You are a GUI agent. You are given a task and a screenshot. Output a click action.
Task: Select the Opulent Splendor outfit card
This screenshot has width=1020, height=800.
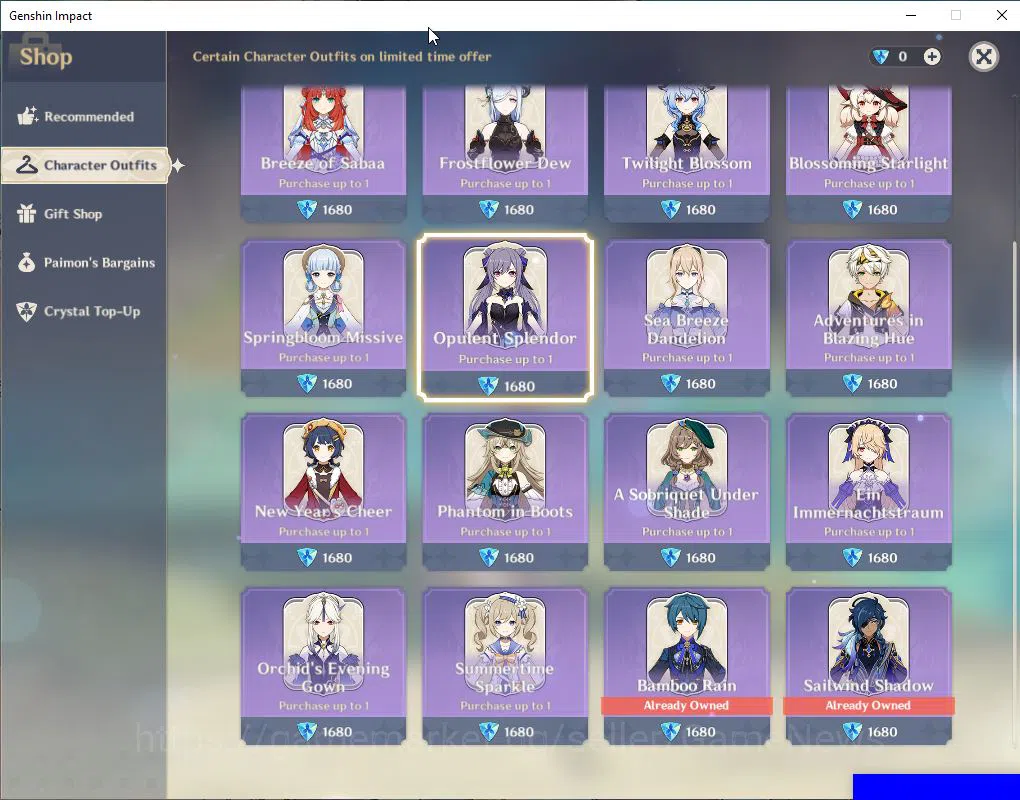tap(505, 317)
